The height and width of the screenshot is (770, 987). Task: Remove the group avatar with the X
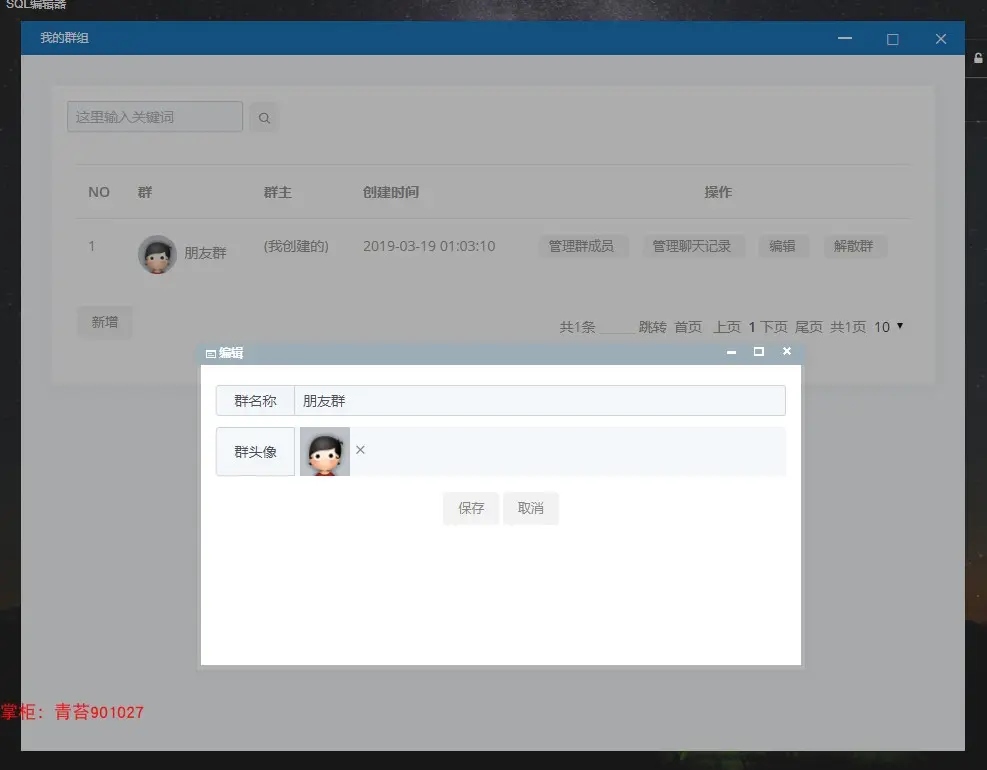(x=360, y=450)
